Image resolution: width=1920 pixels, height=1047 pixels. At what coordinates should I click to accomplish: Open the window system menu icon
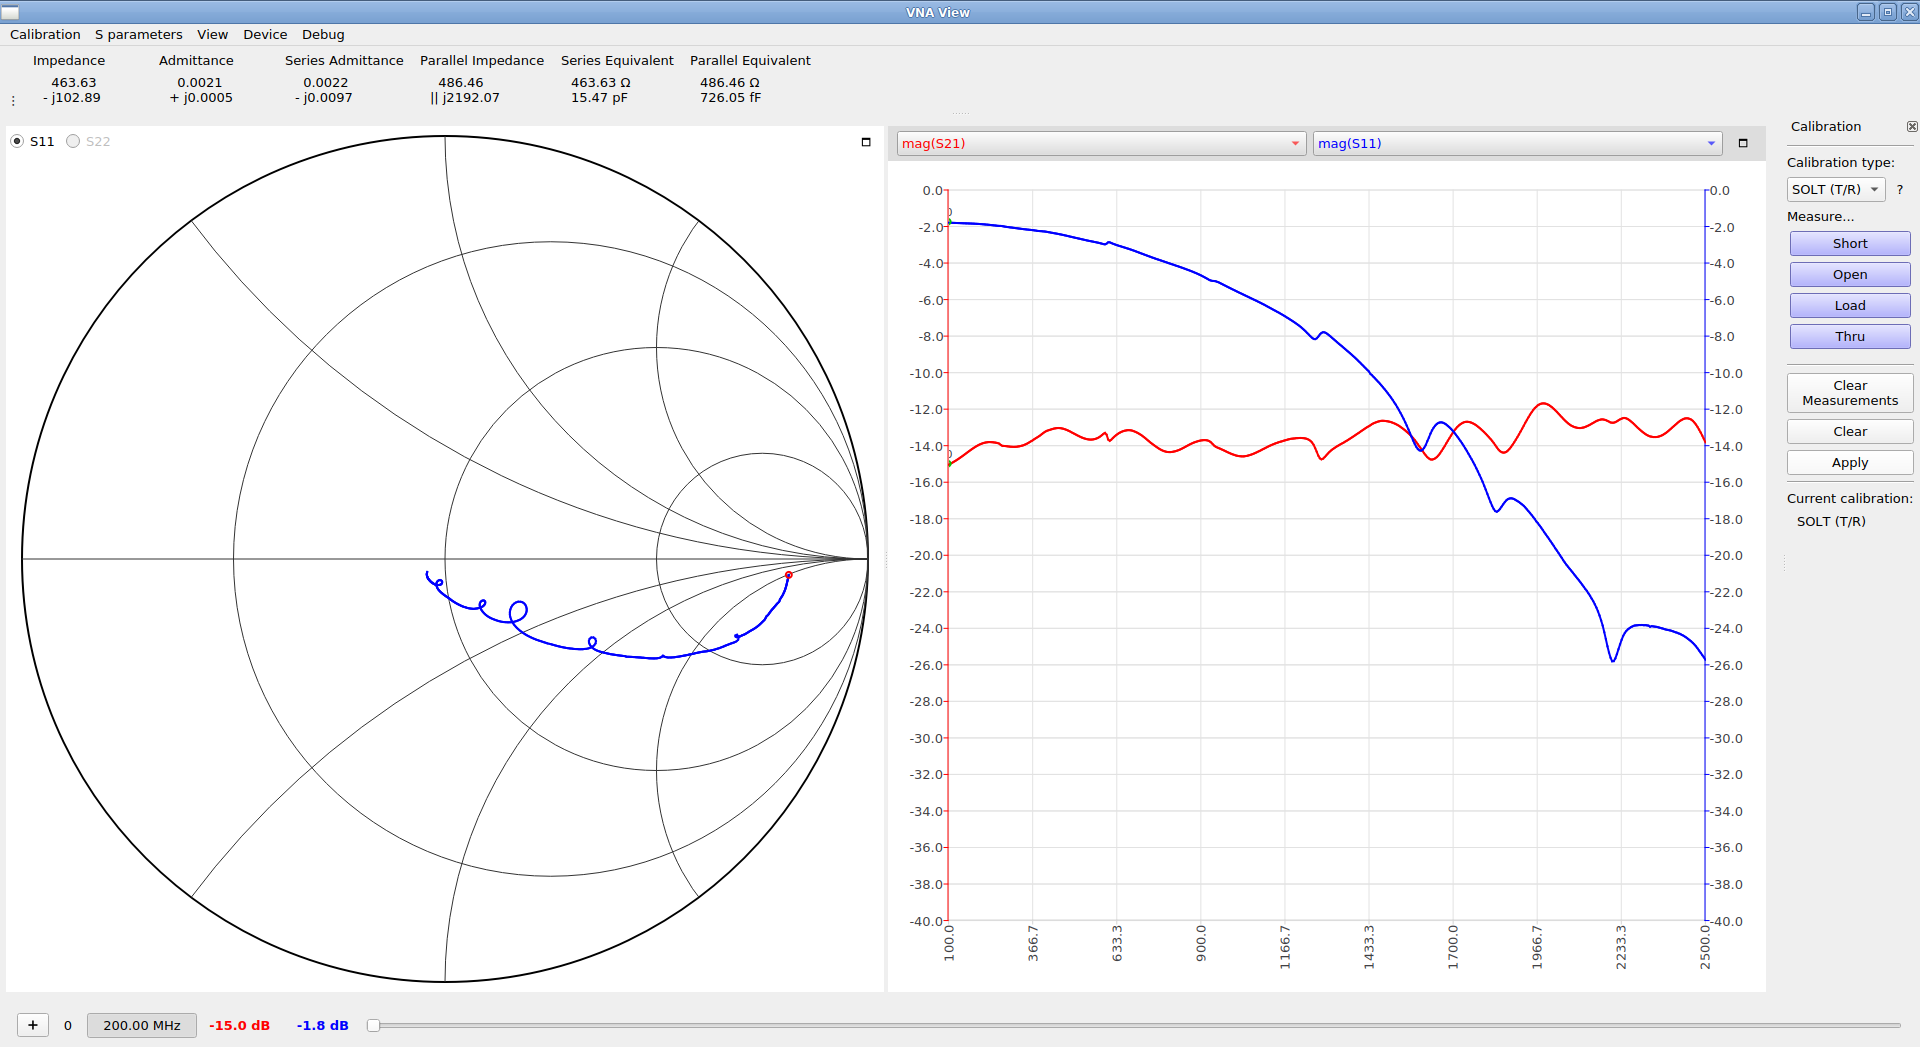pos(10,12)
